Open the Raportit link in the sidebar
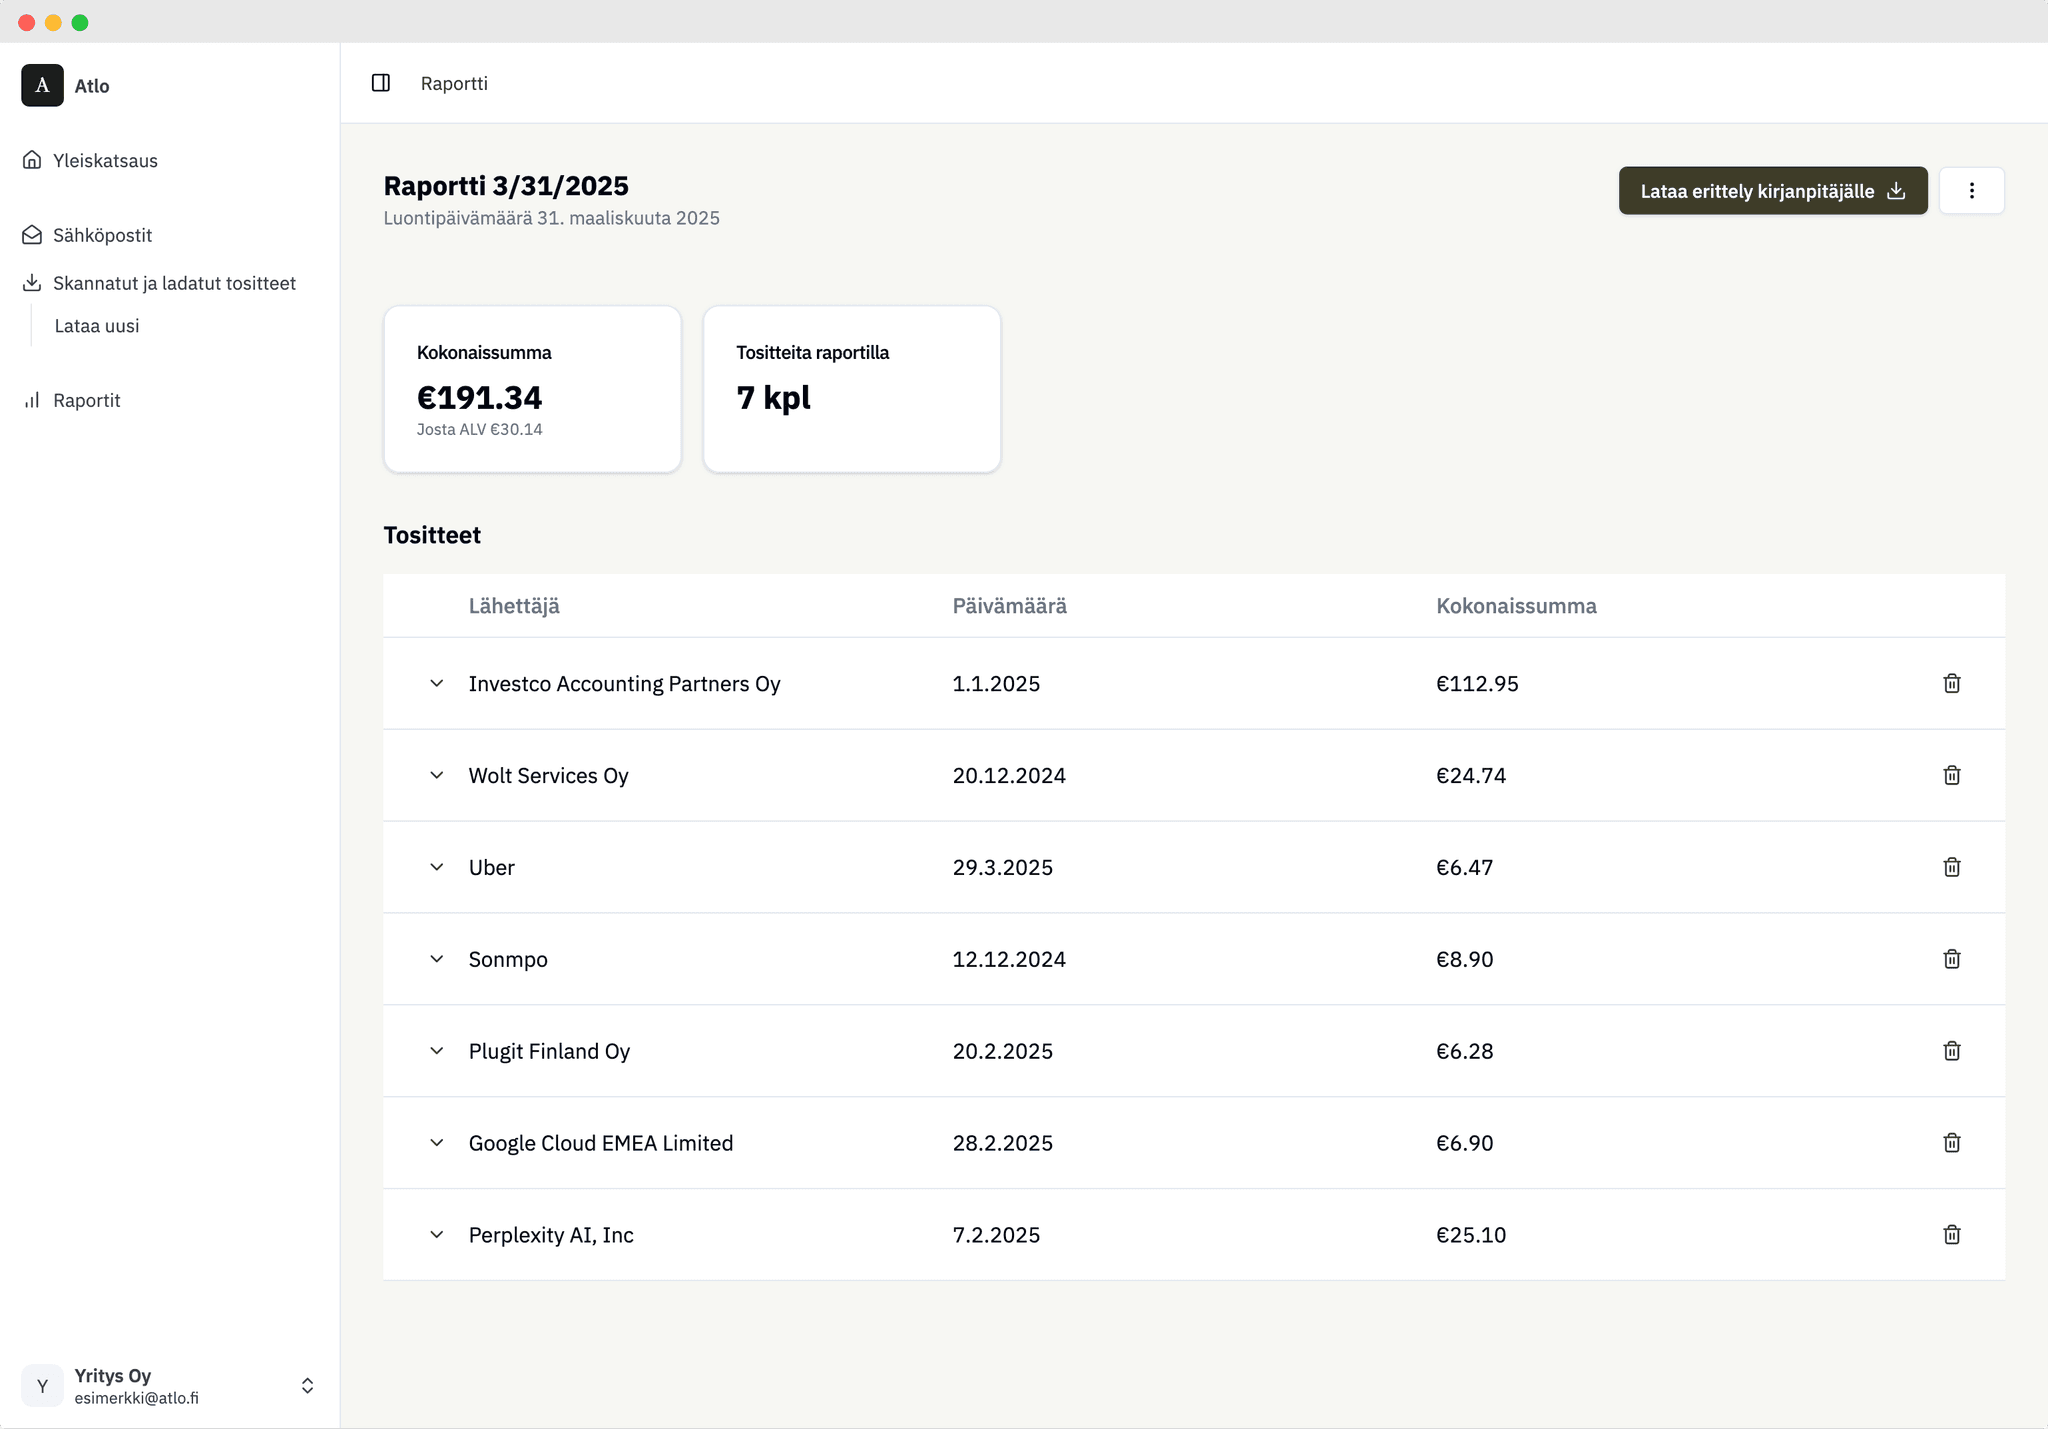 pos(87,400)
